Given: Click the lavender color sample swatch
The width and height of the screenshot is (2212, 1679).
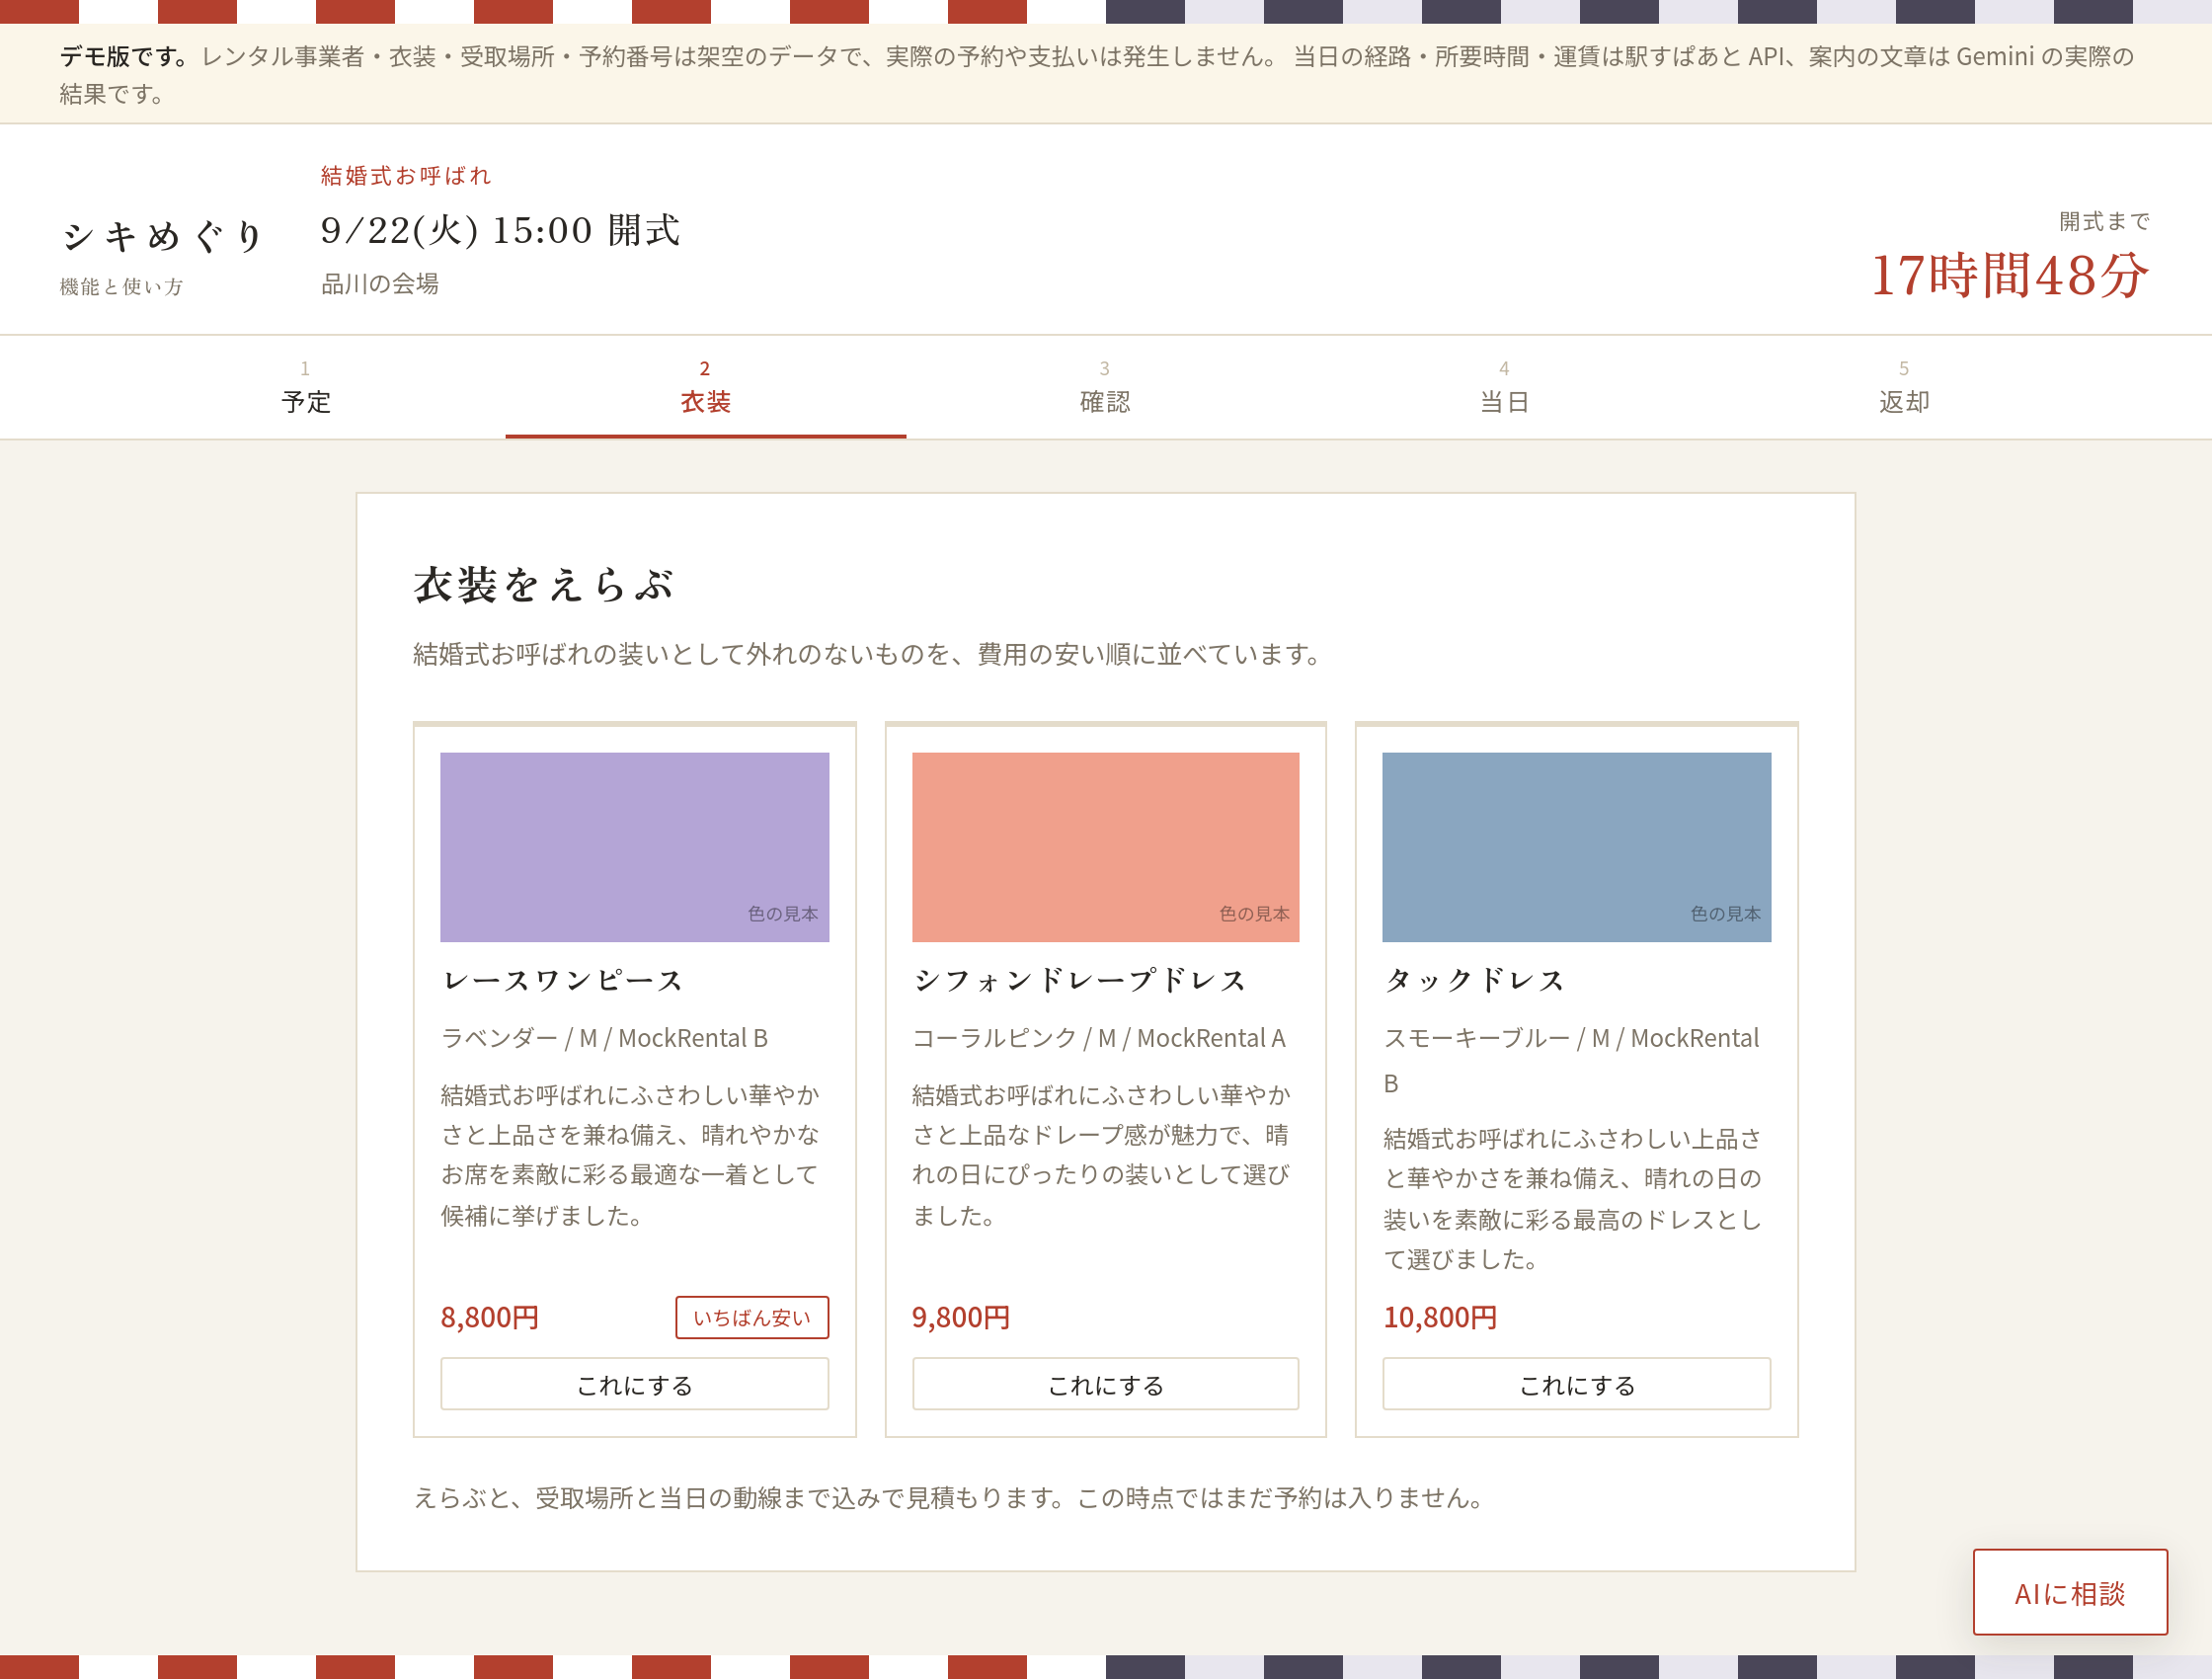Looking at the screenshot, I should 634,847.
